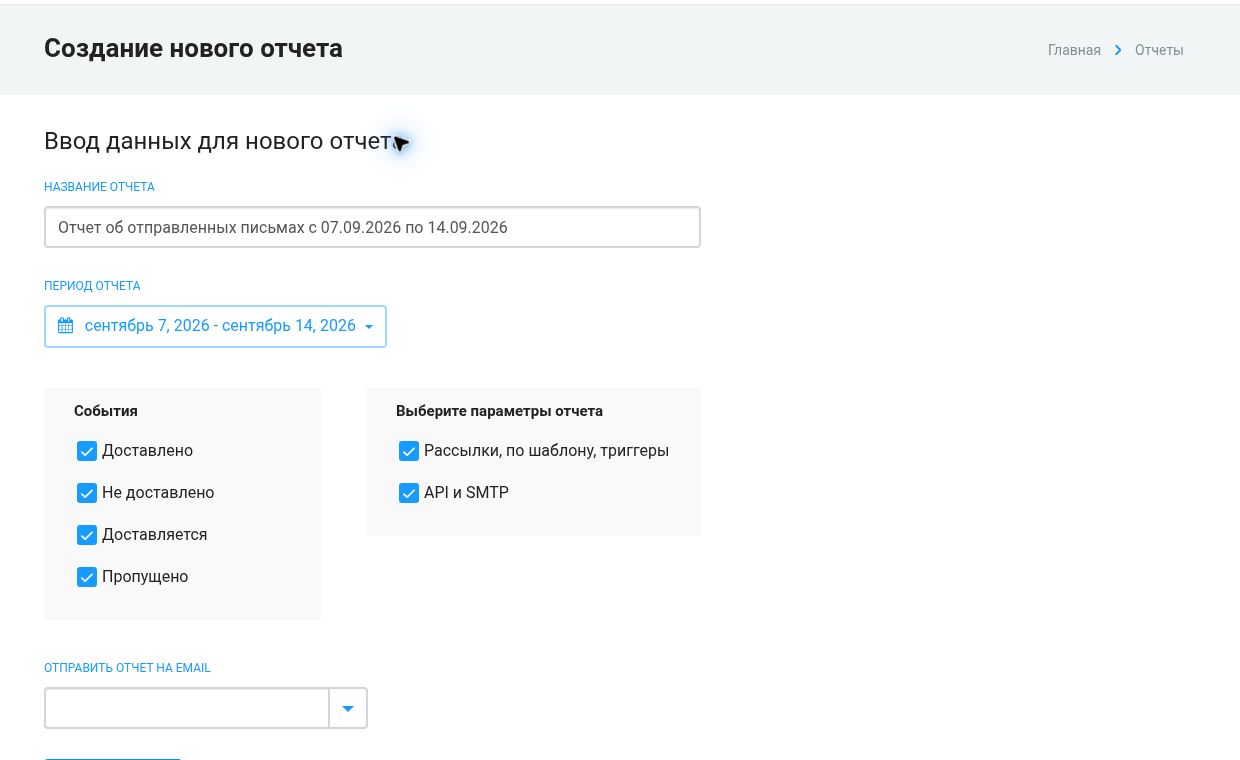Click the НАЗВАНИЕ ОТЧЕТА label
1240x760 pixels.
[x=99, y=187]
